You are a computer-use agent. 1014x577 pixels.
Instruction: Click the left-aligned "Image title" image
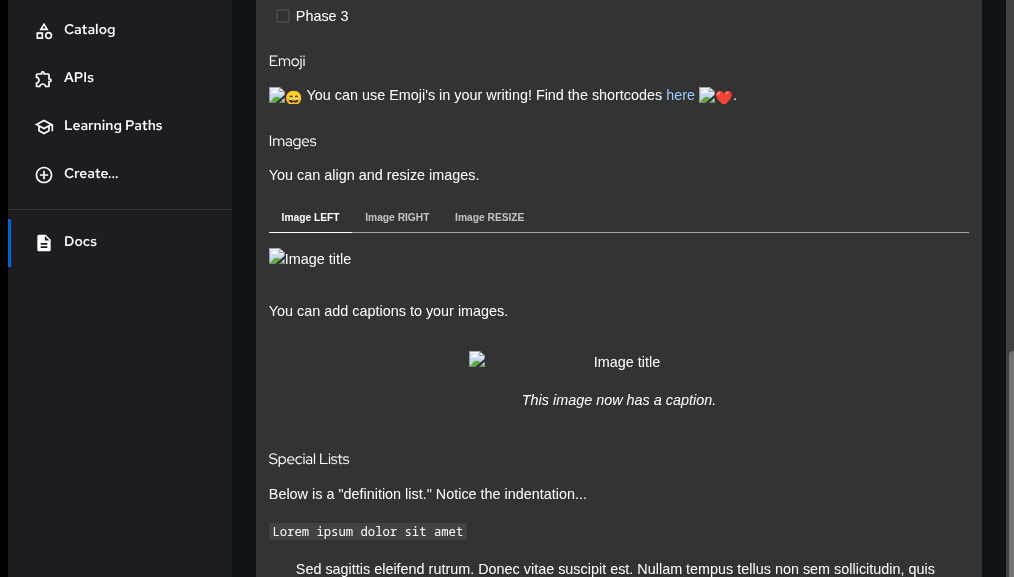coord(310,259)
